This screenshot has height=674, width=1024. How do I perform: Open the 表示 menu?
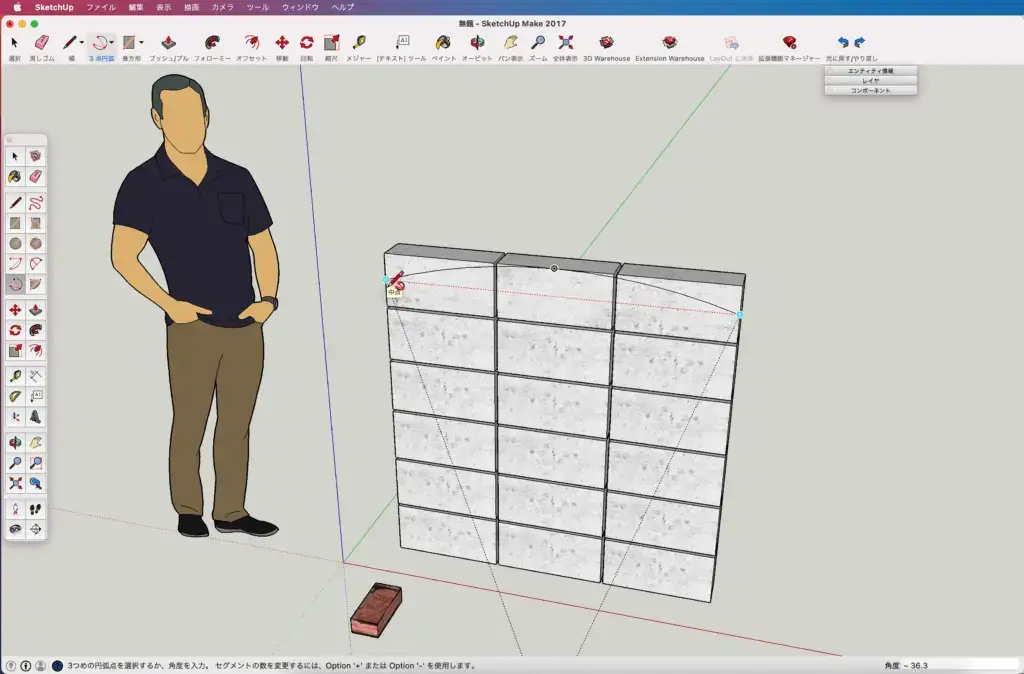pyautogui.click(x=164, y=7)
